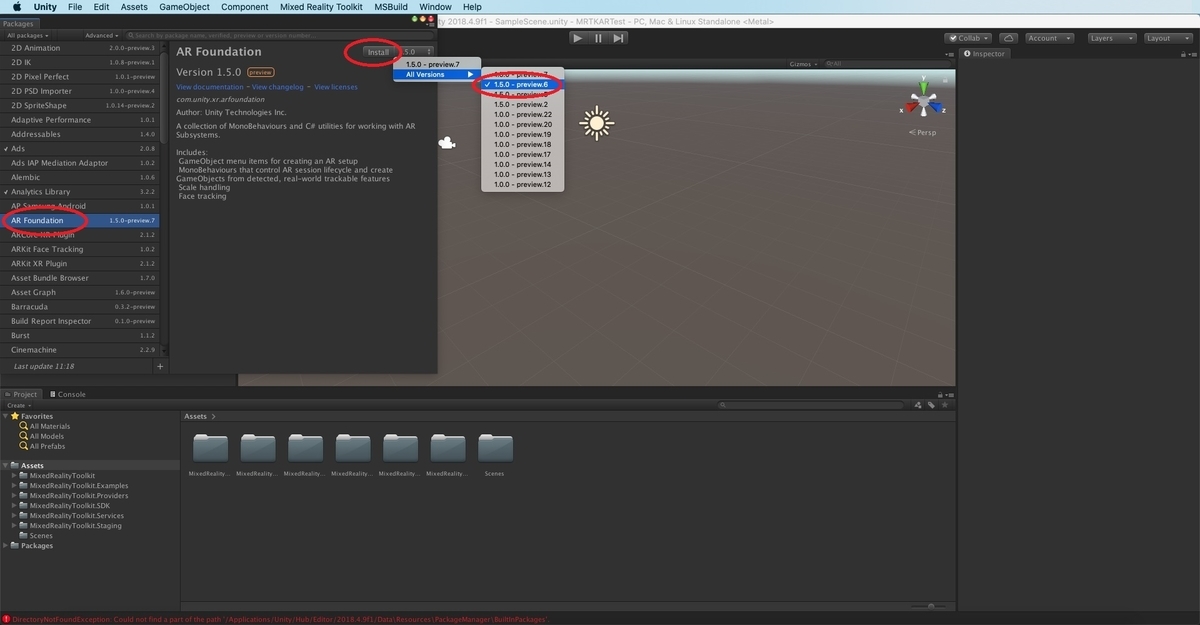Click the Pause button

pos(598,38)
